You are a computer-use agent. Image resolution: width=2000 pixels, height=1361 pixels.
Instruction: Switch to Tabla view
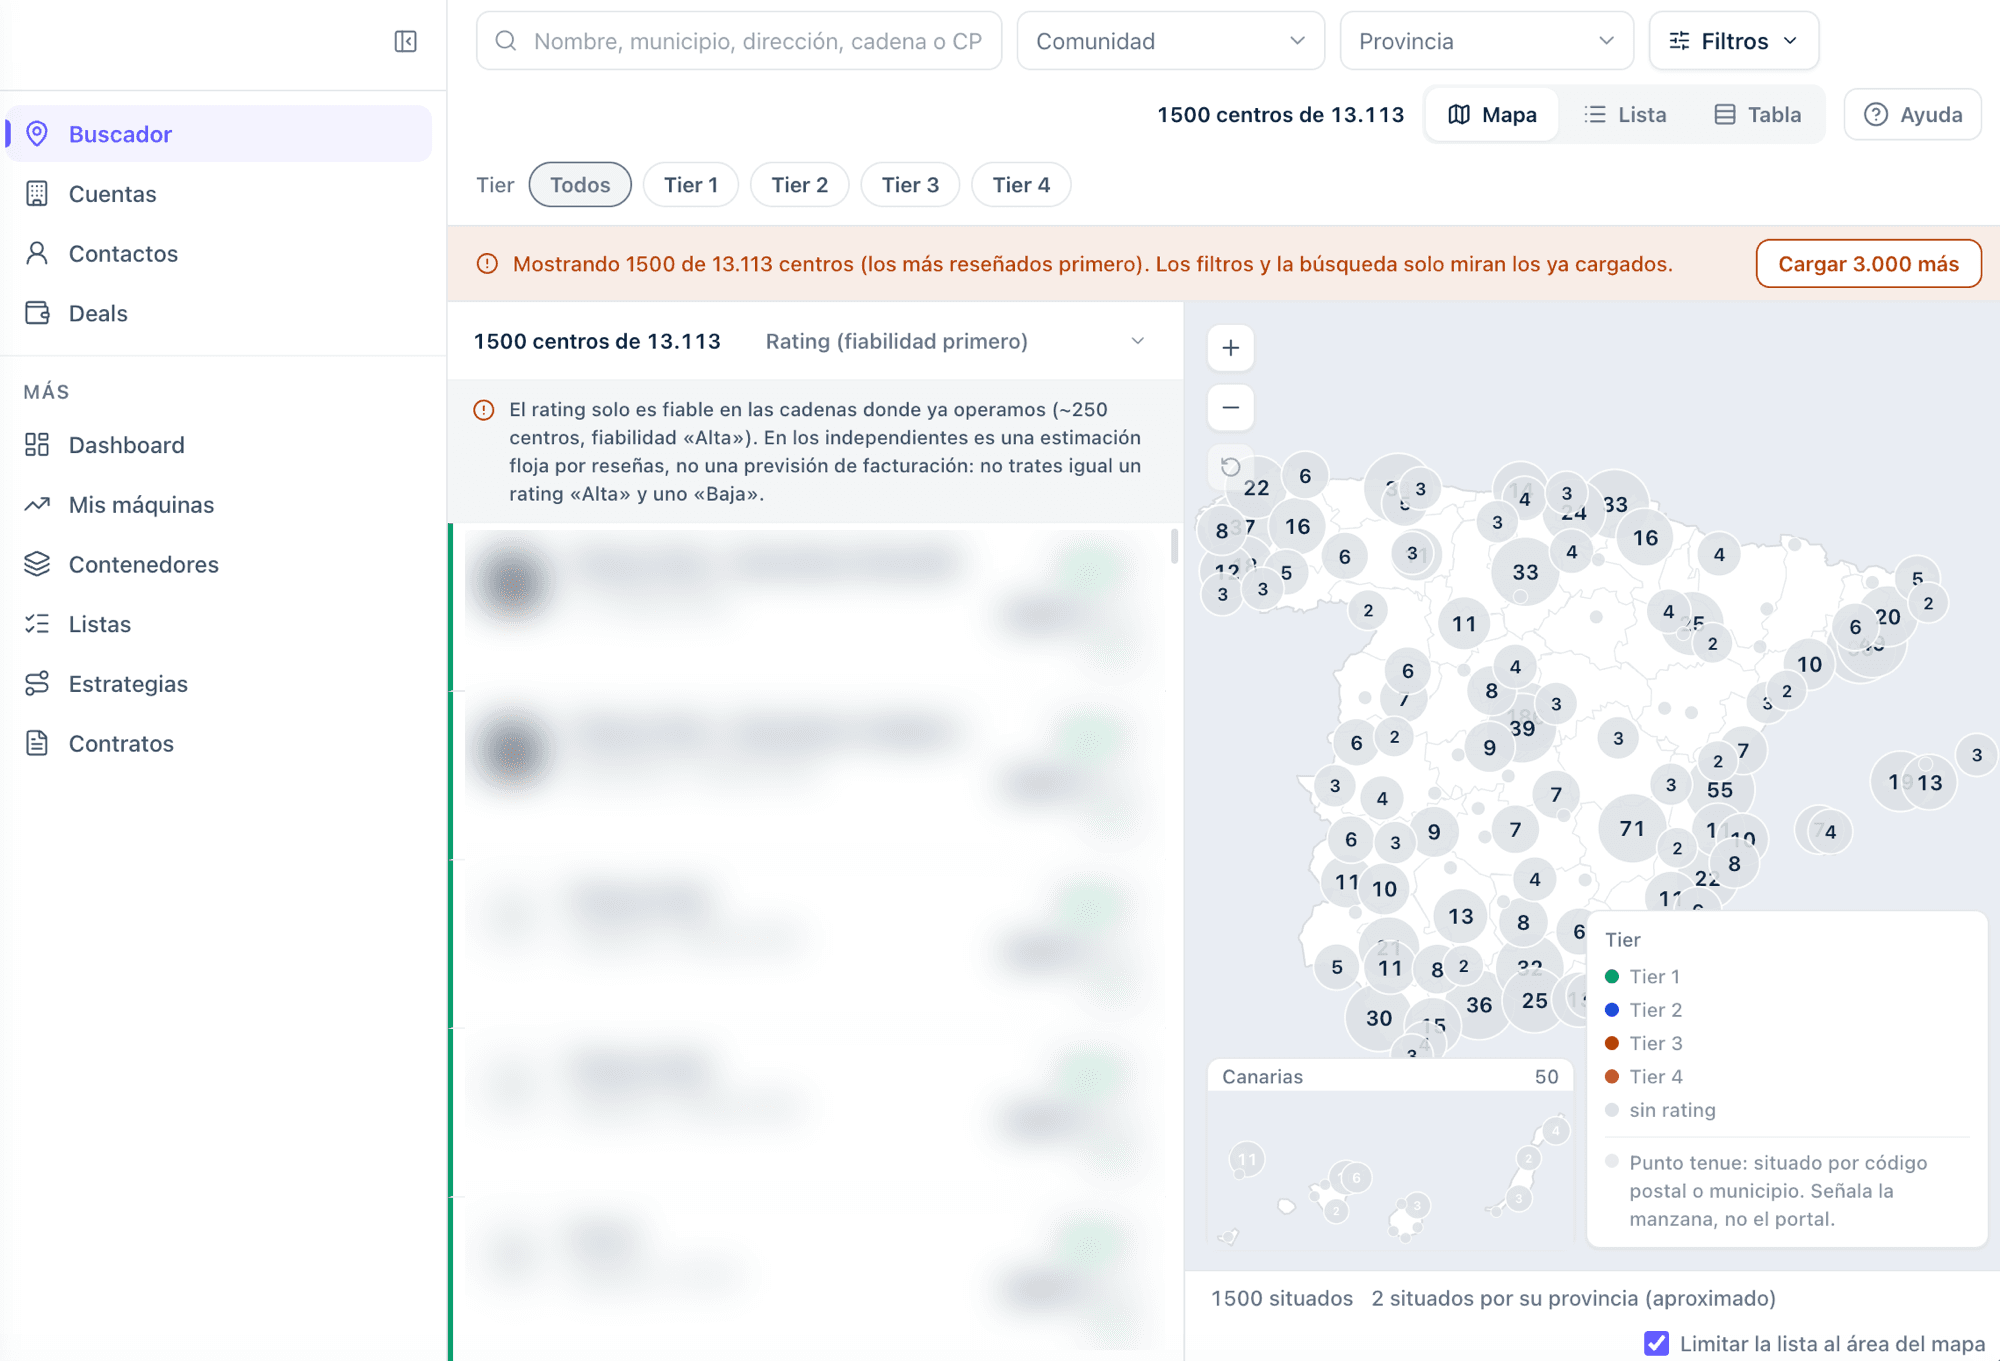1758,115
